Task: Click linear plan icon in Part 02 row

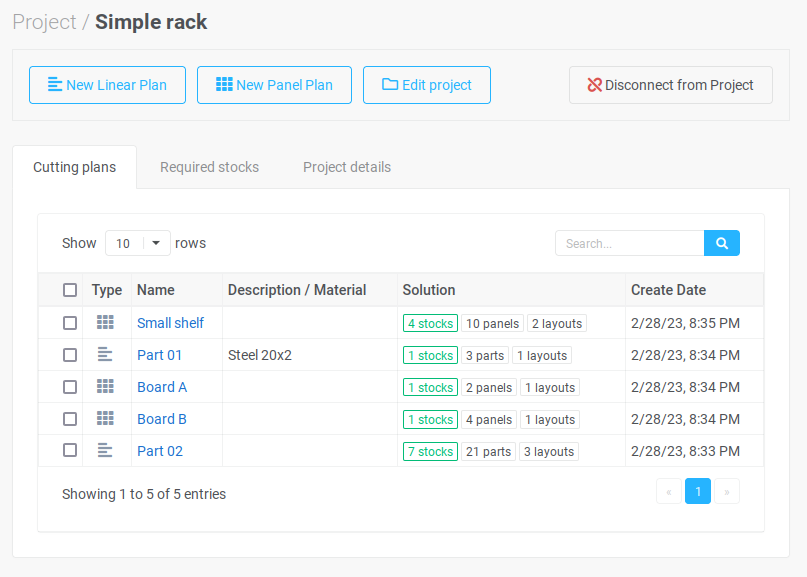Action: pos(106,450)
